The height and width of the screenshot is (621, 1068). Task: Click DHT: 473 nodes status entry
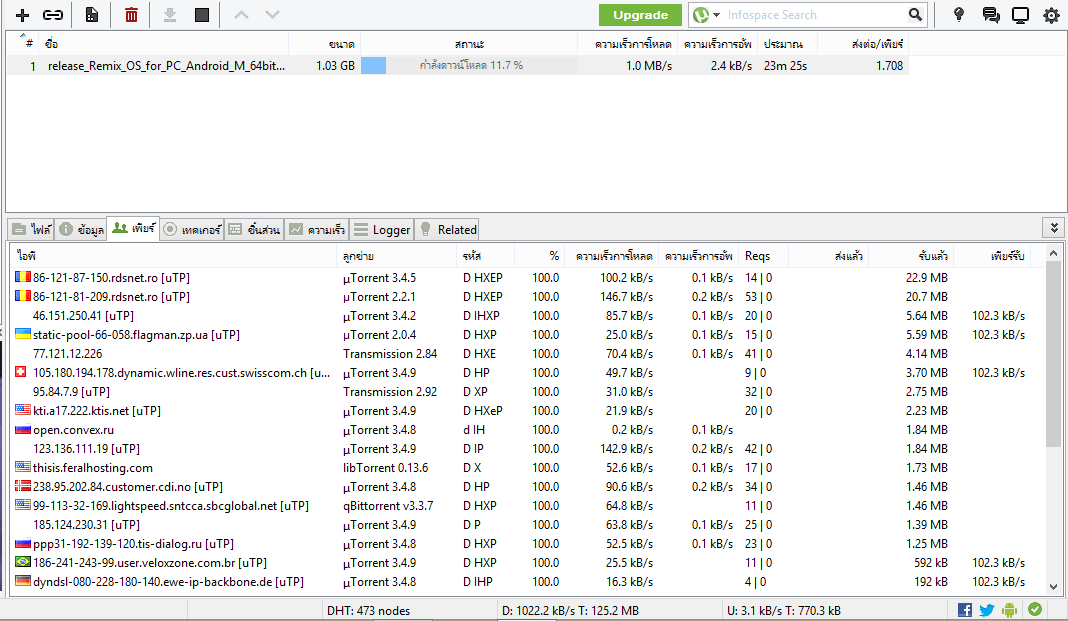(x=368, y=611)
